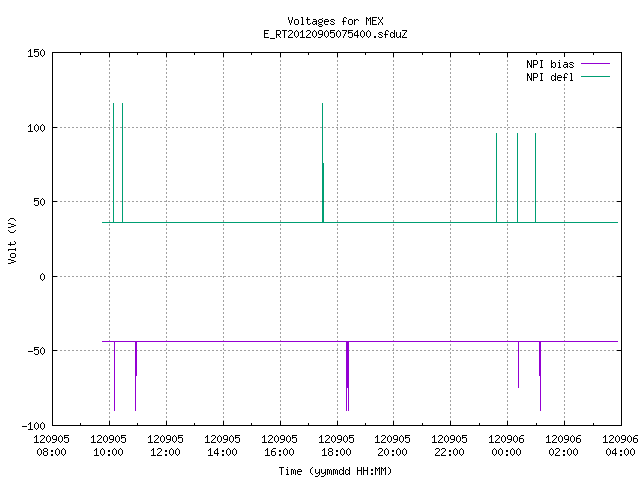
Task: Click the purple NPI bias spike near 11:00
Action: click(136, 376)
